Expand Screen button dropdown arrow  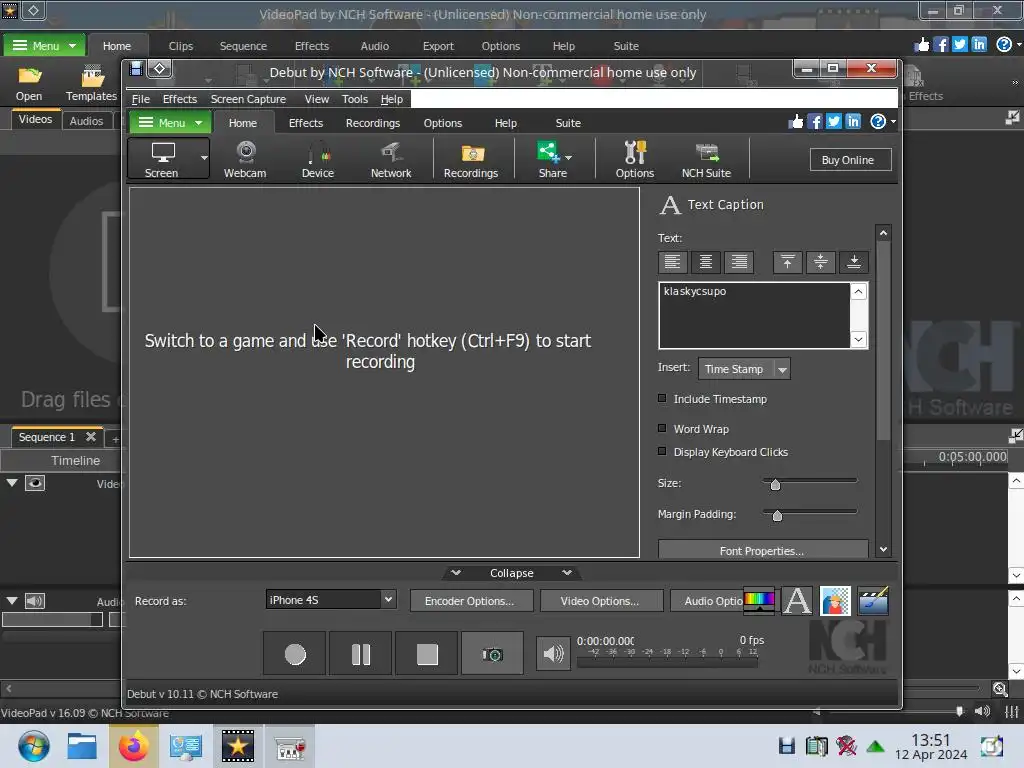point(204,158)
